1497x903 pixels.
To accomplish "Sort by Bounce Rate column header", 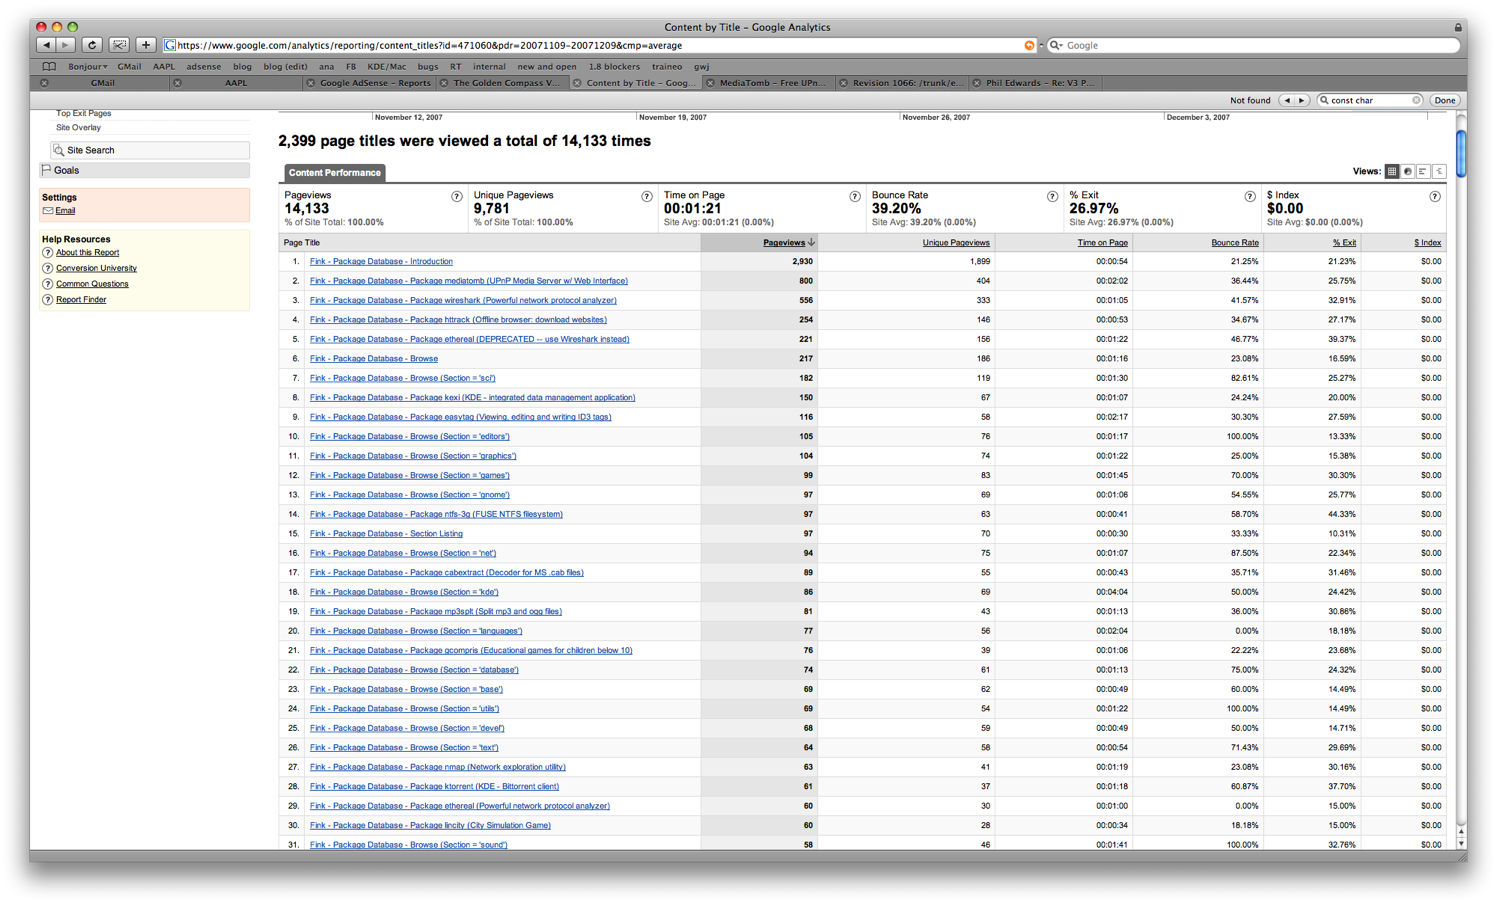I will click(x=1235, y=243).
